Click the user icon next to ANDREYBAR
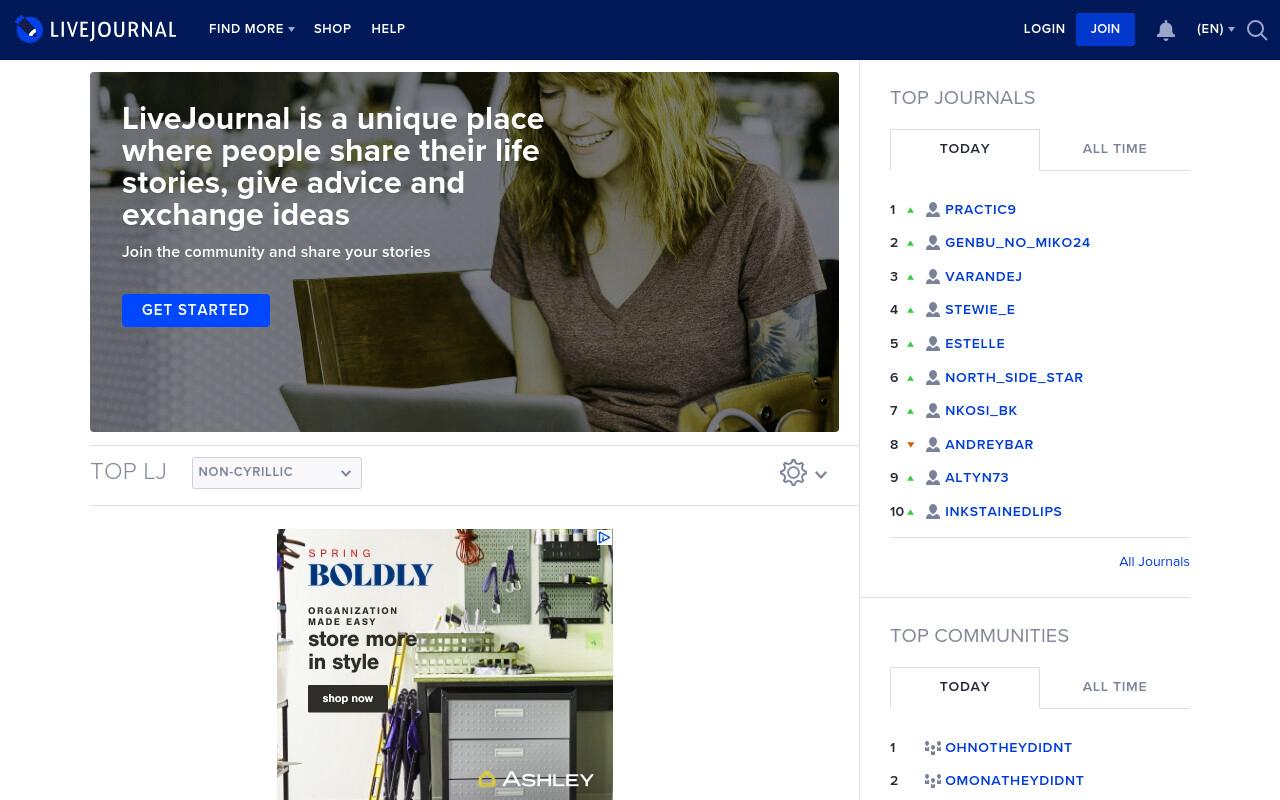This screenshot has width=1280, height=800. [933, 445]
